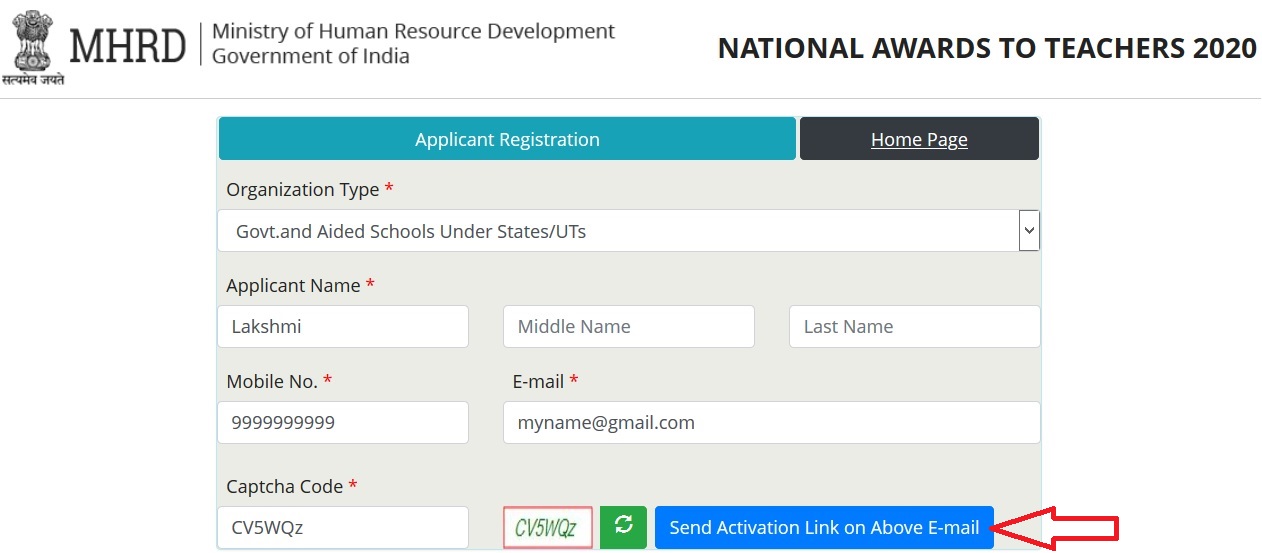Image resolution: width=1262 pixels, height=553 pixels.
Task: Select the Last Name input box
Action: [914, 327]
